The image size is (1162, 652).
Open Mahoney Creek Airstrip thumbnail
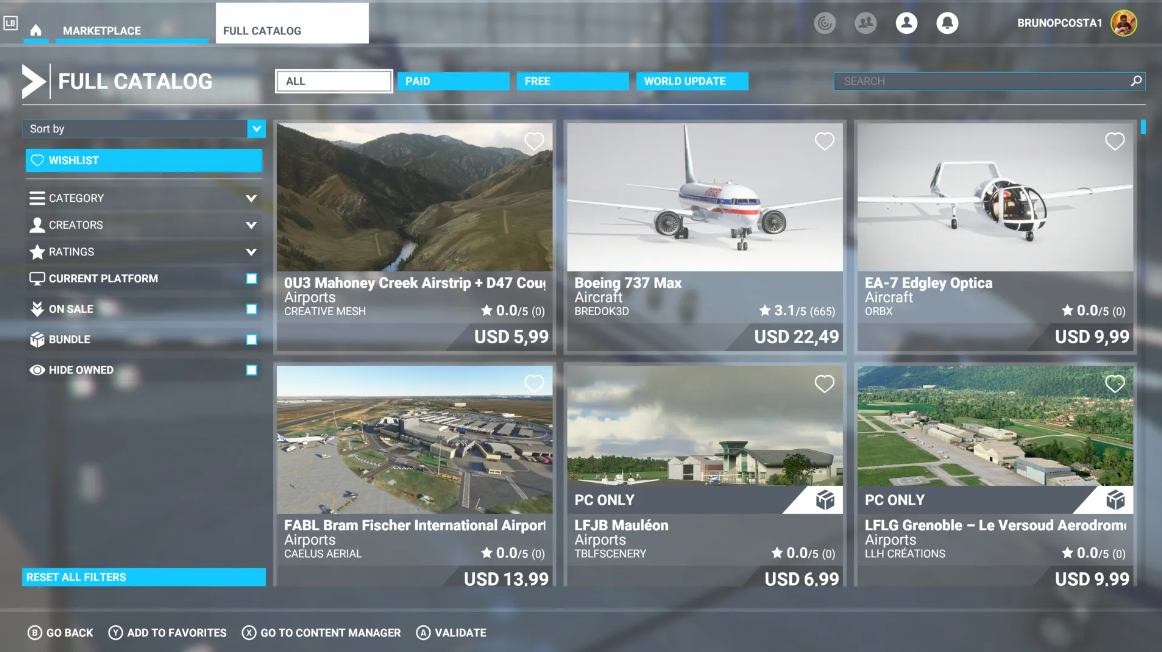click(414, 197)
